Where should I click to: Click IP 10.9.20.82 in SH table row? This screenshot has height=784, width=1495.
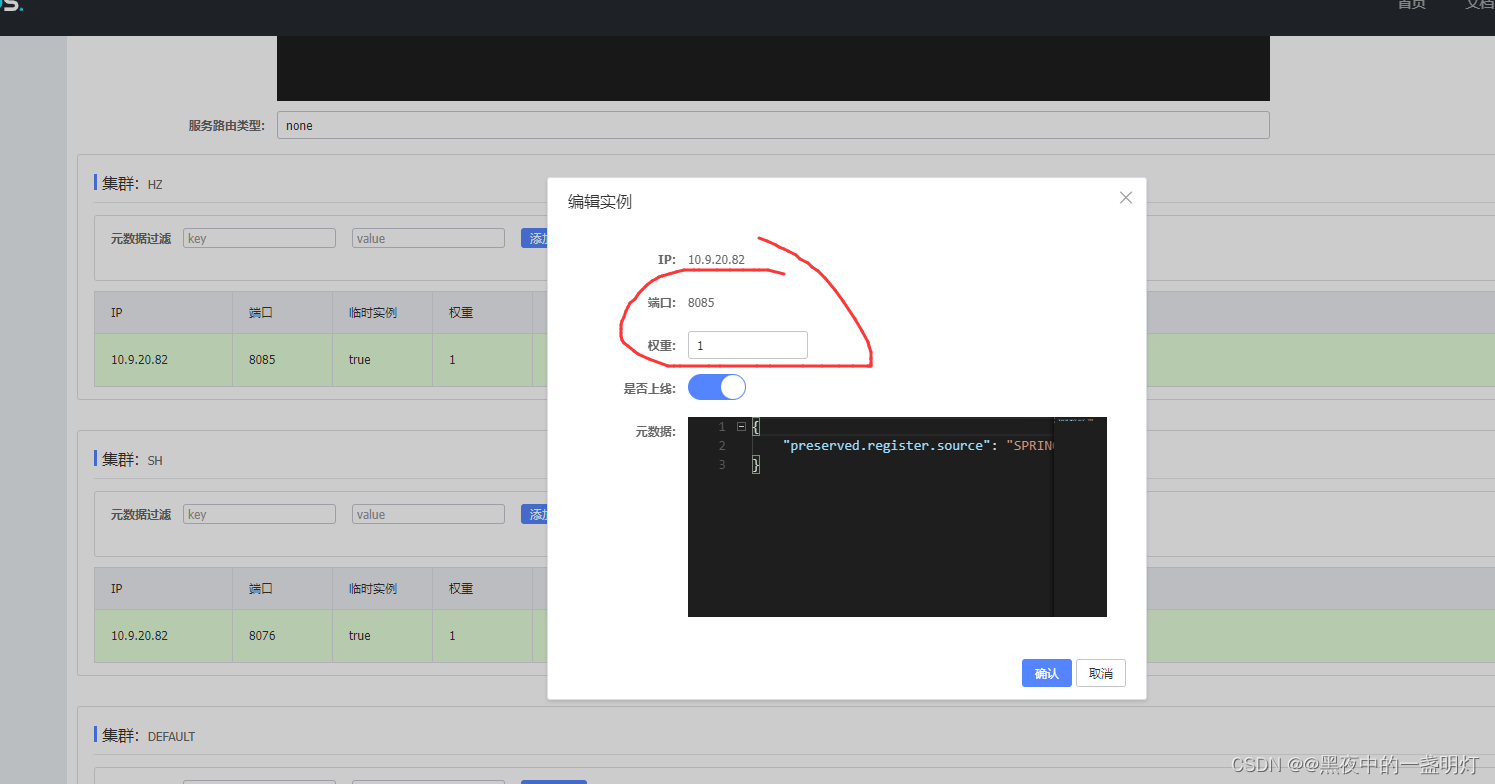tap(139, 636)
